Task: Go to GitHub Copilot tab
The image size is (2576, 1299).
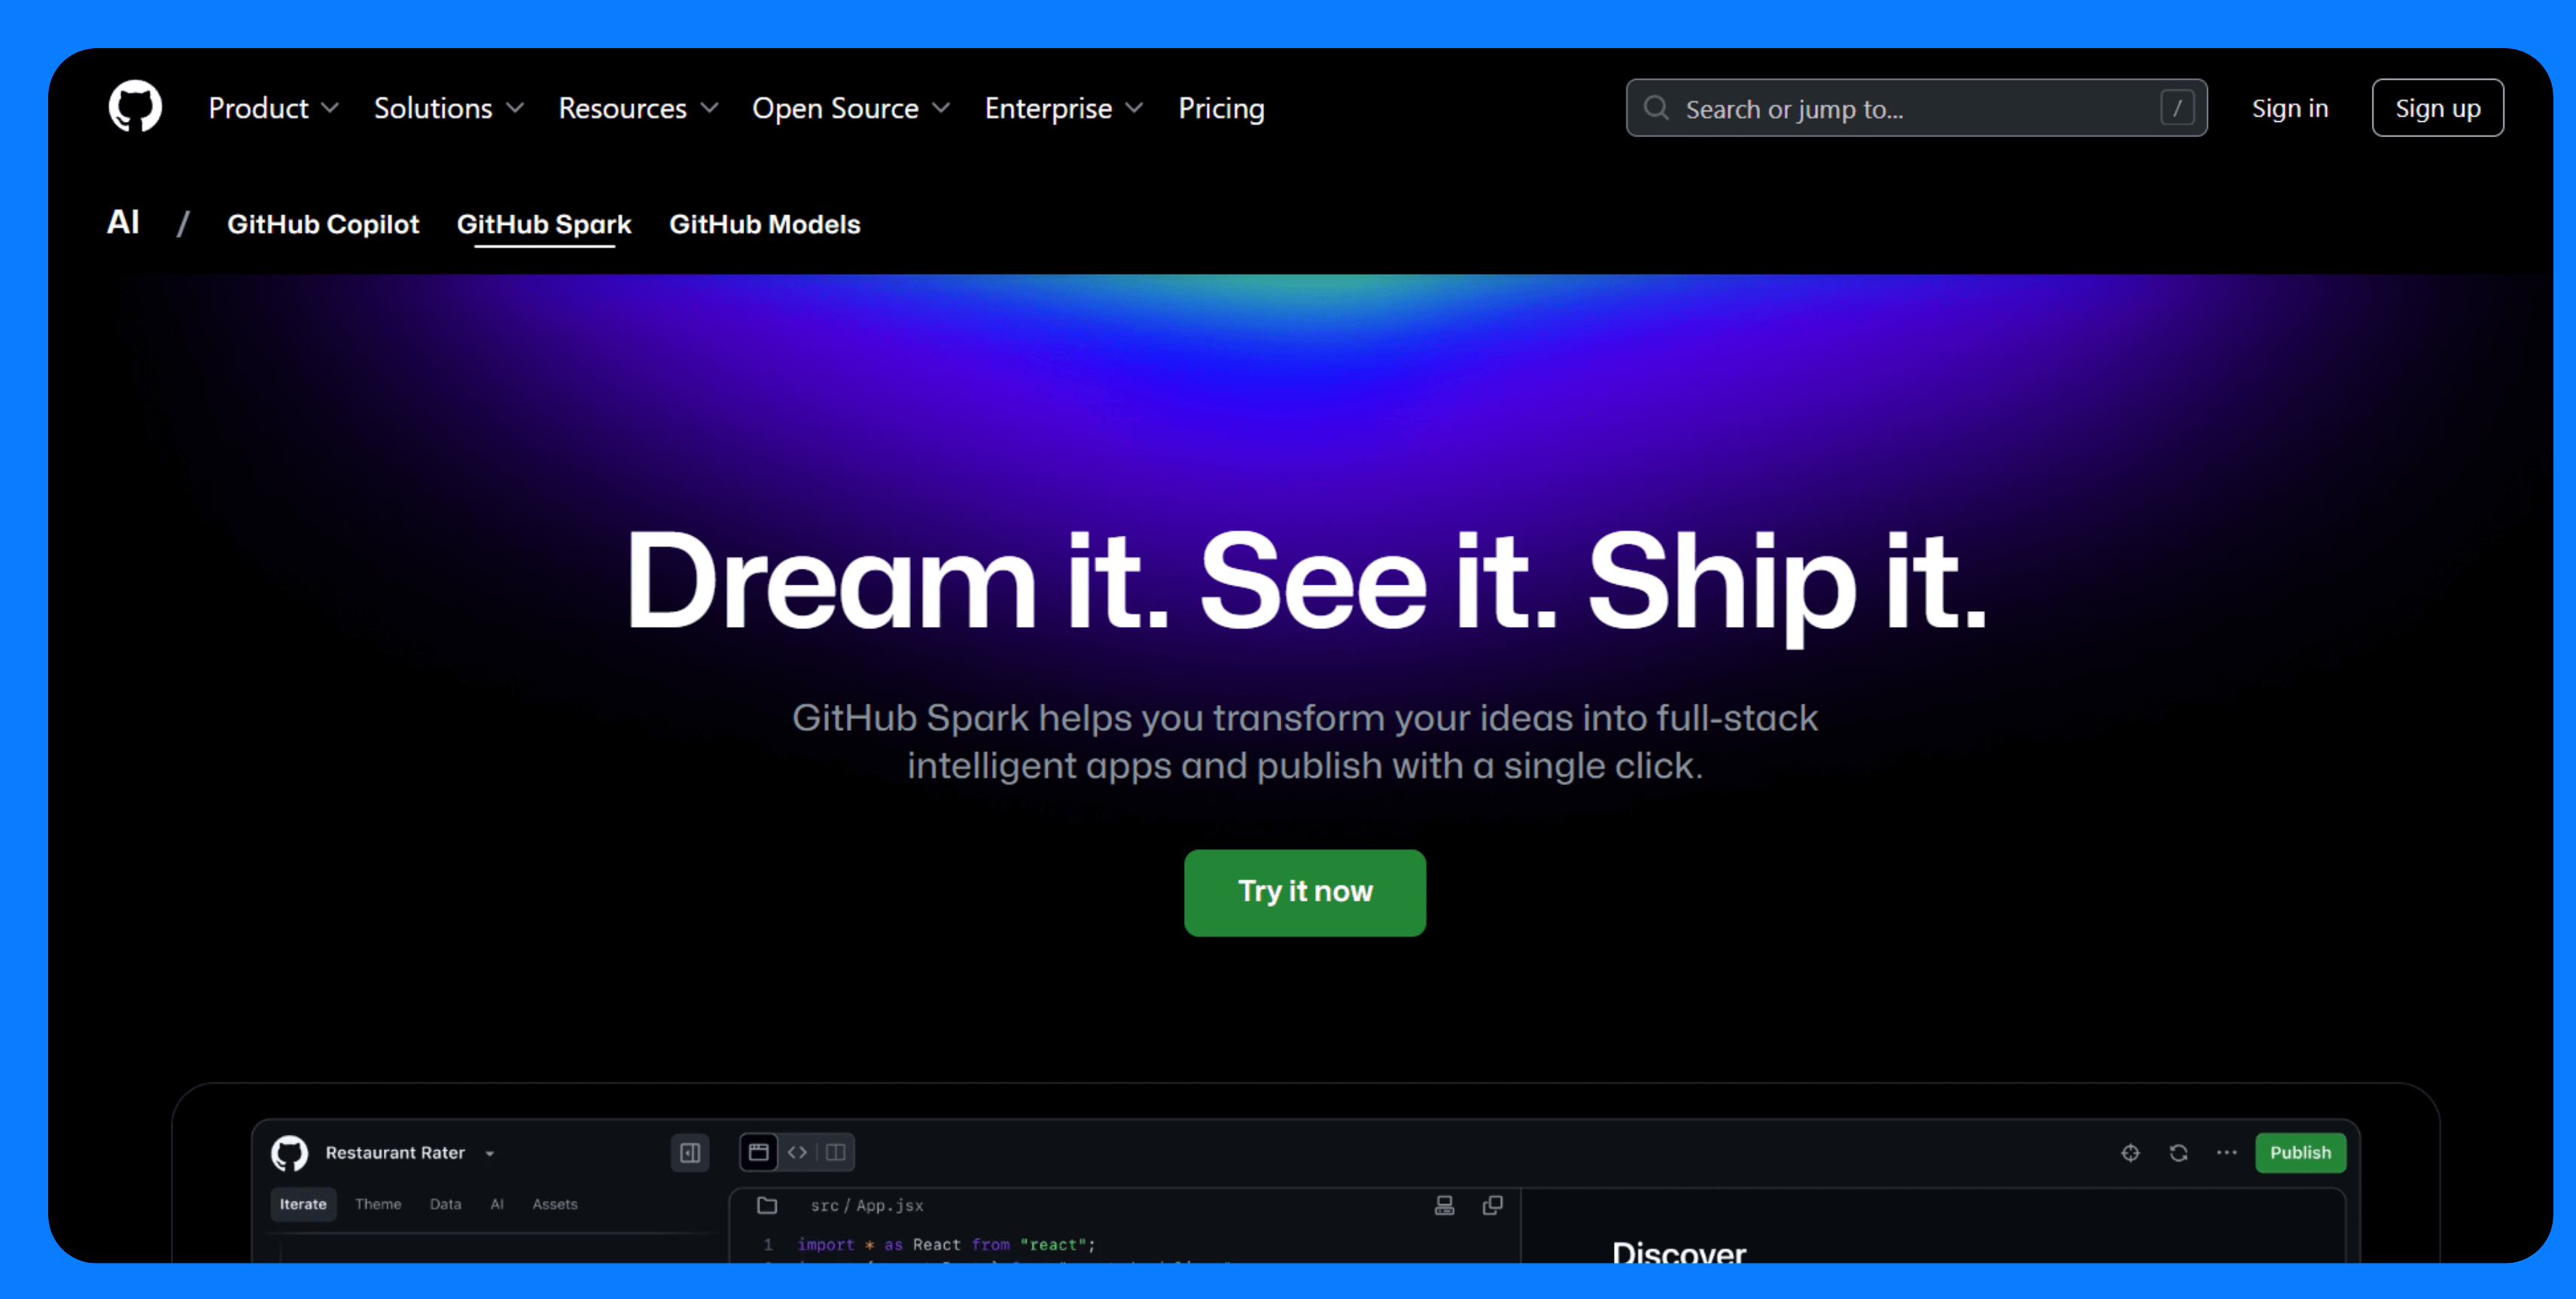Action: (x=323, y=224)
